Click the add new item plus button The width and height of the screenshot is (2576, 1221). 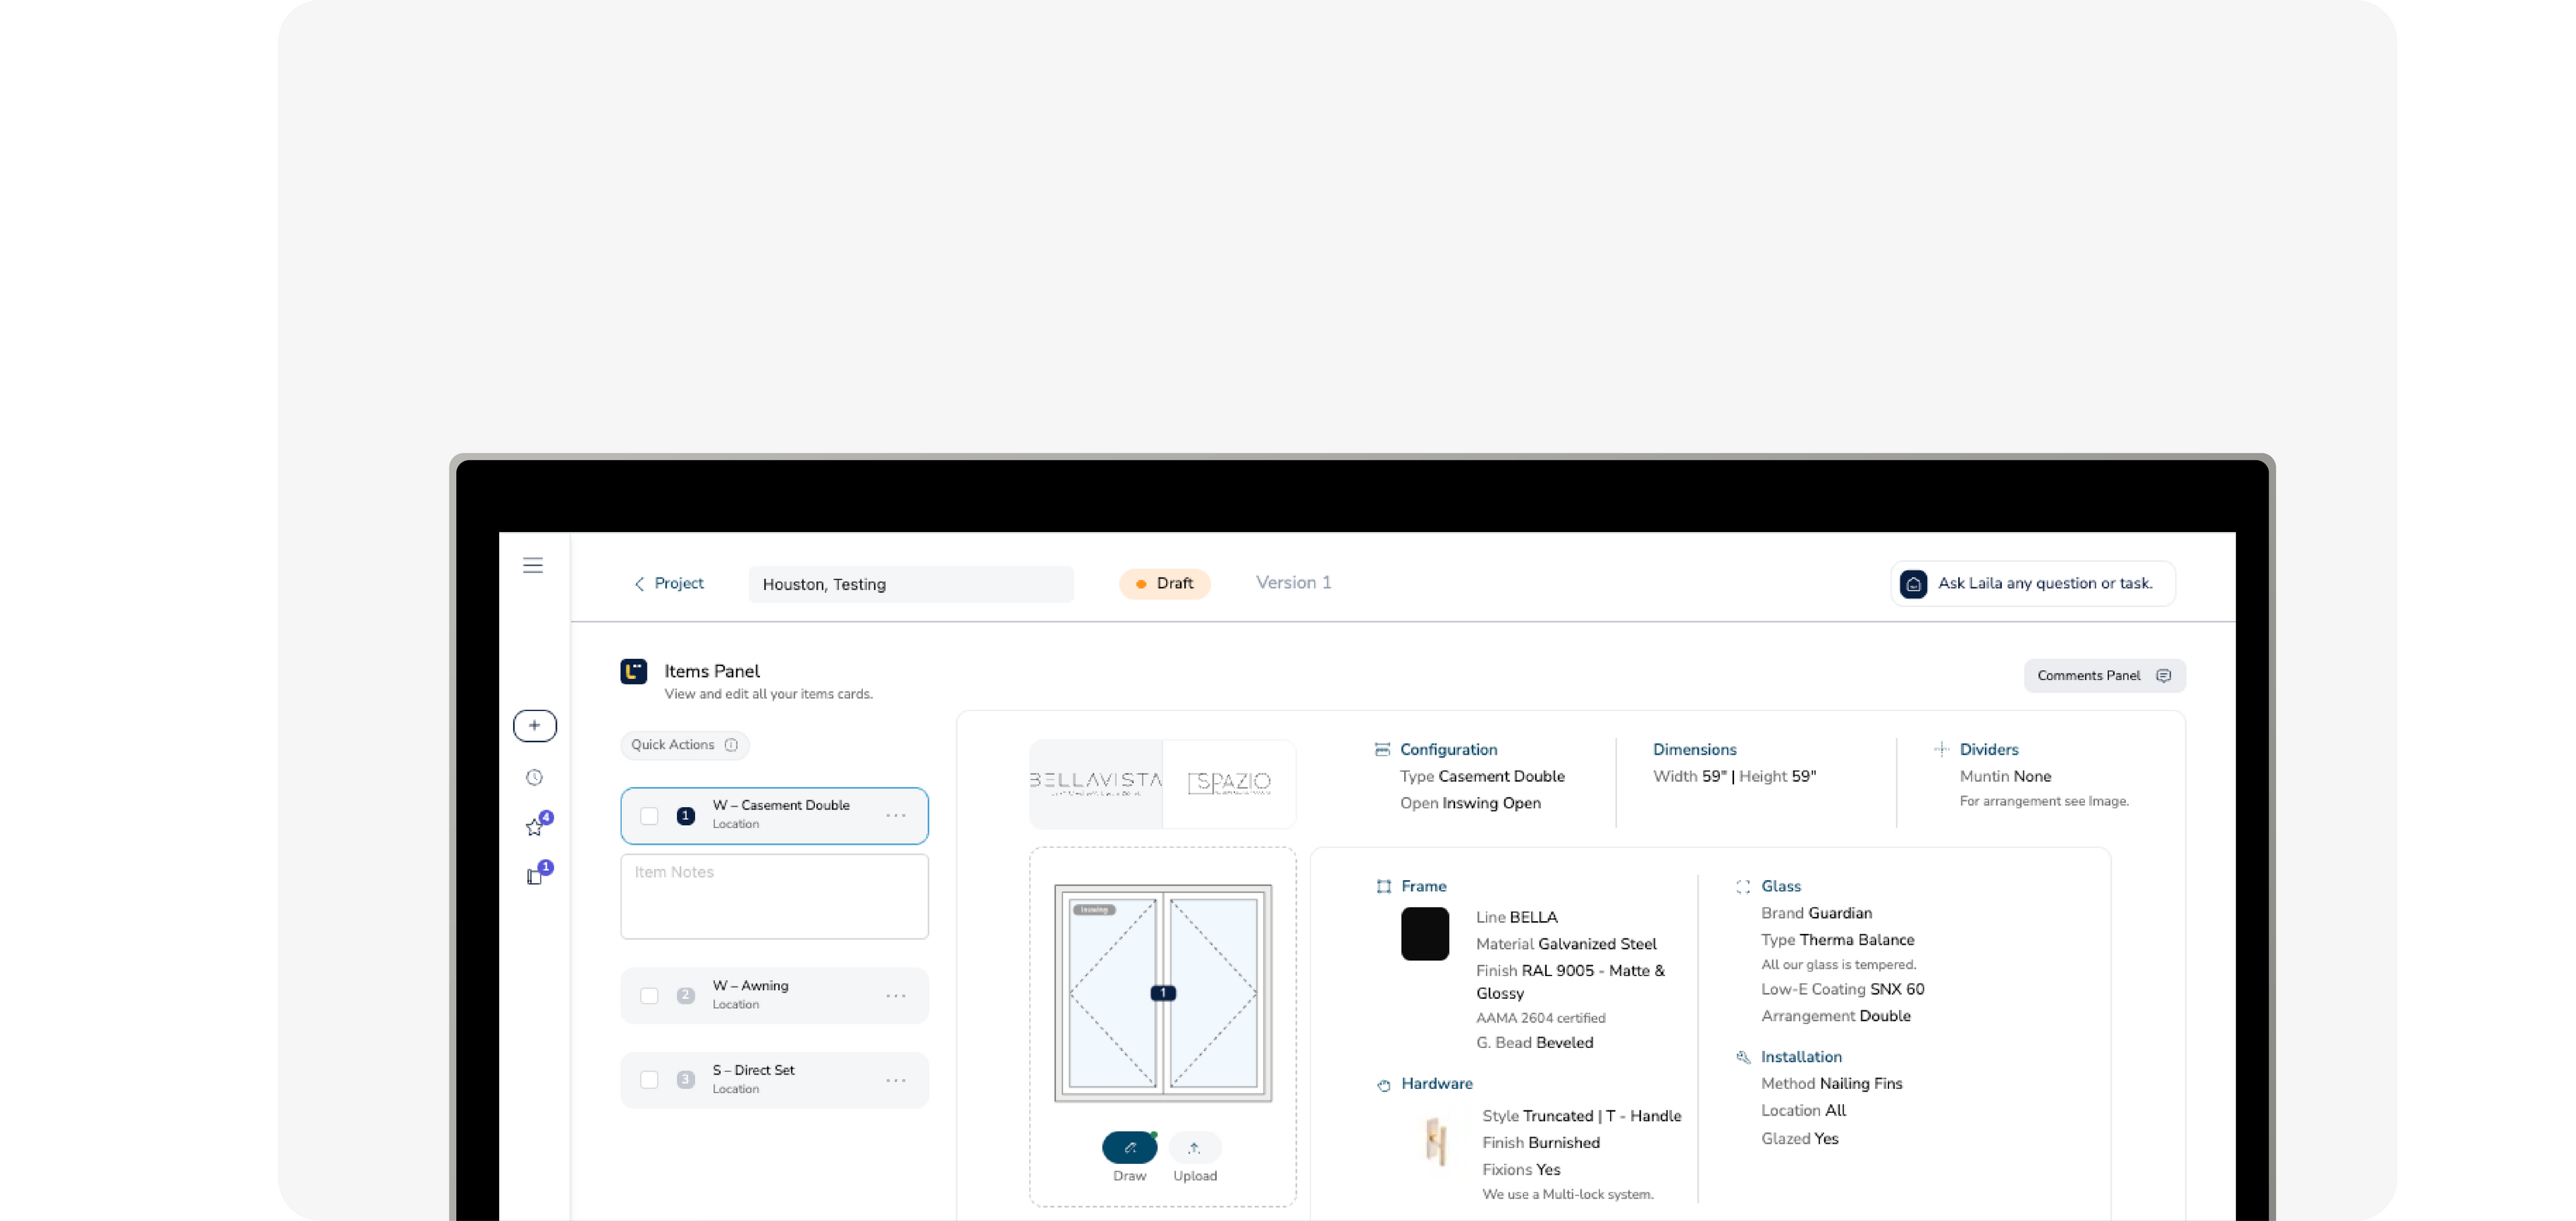(535, 725)
